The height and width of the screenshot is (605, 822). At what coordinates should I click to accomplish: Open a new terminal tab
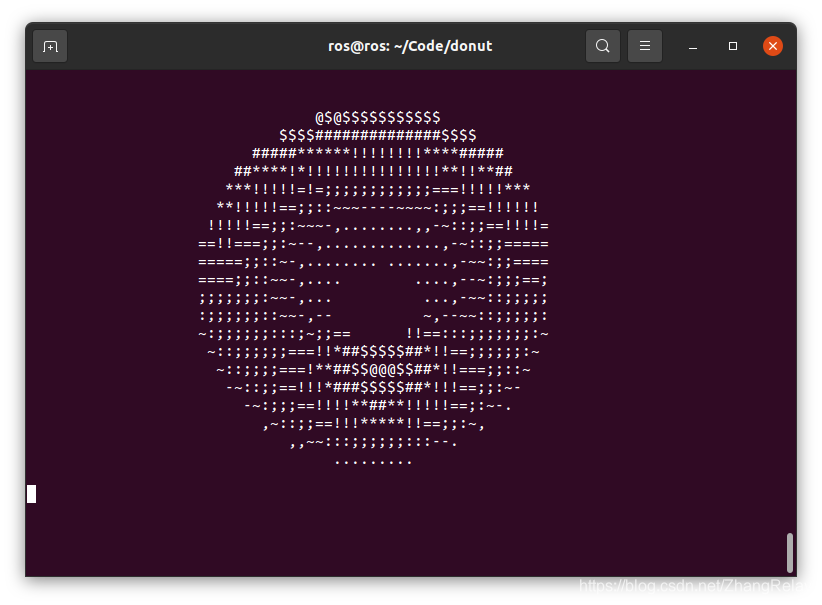50,47
